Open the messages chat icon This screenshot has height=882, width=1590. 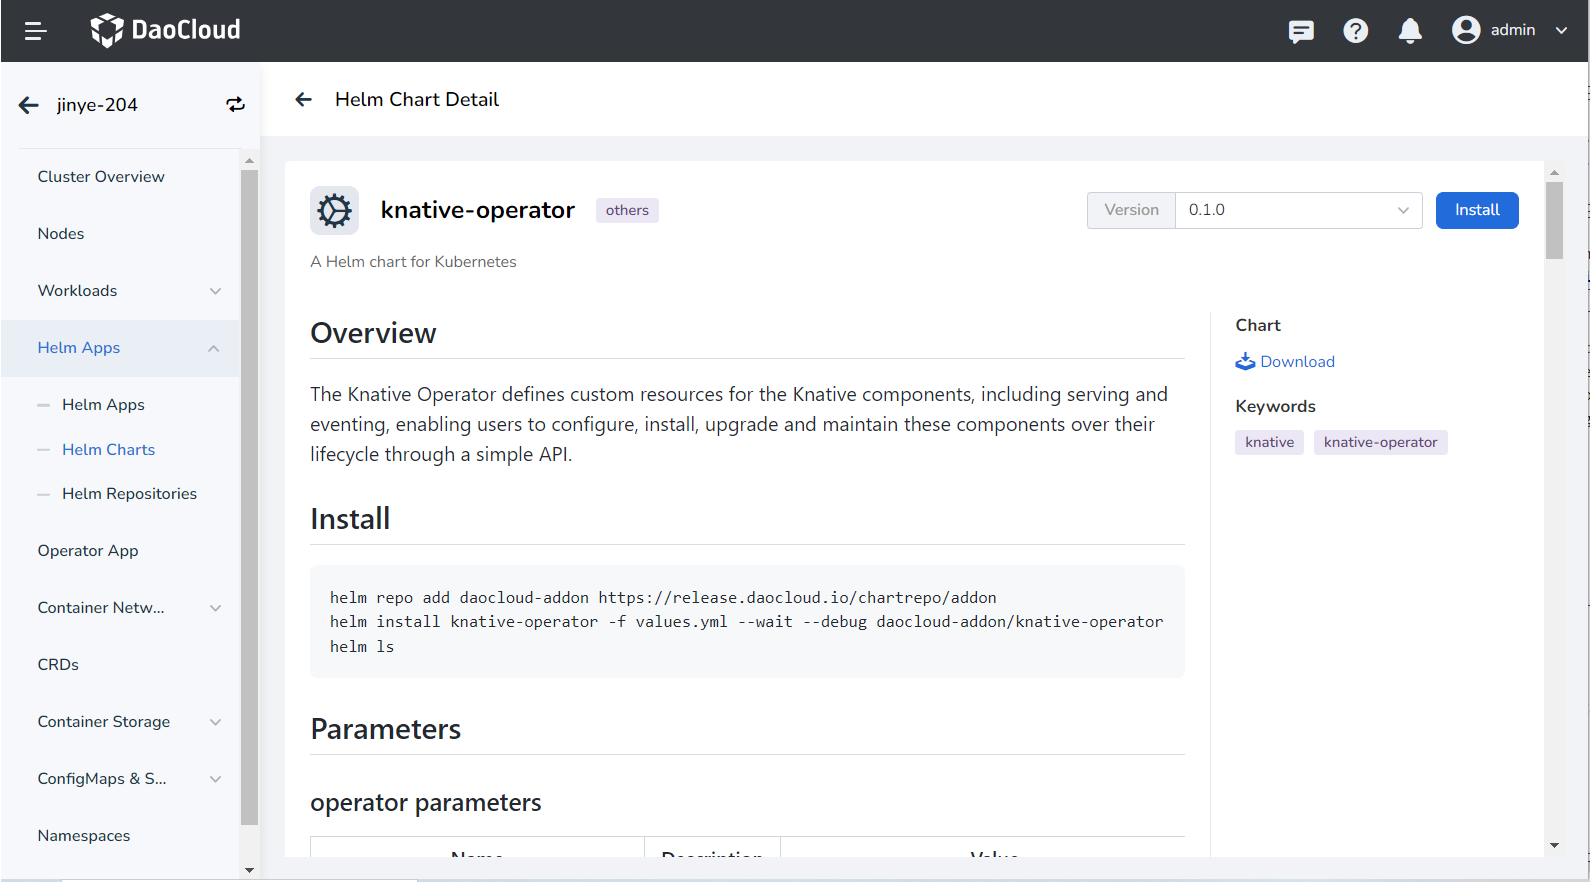(x=1301, y=31)
